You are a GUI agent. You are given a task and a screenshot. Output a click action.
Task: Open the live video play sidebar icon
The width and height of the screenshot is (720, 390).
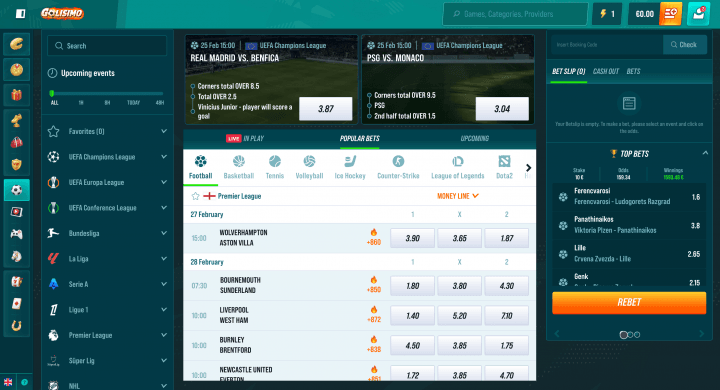(x=17, y=212)
